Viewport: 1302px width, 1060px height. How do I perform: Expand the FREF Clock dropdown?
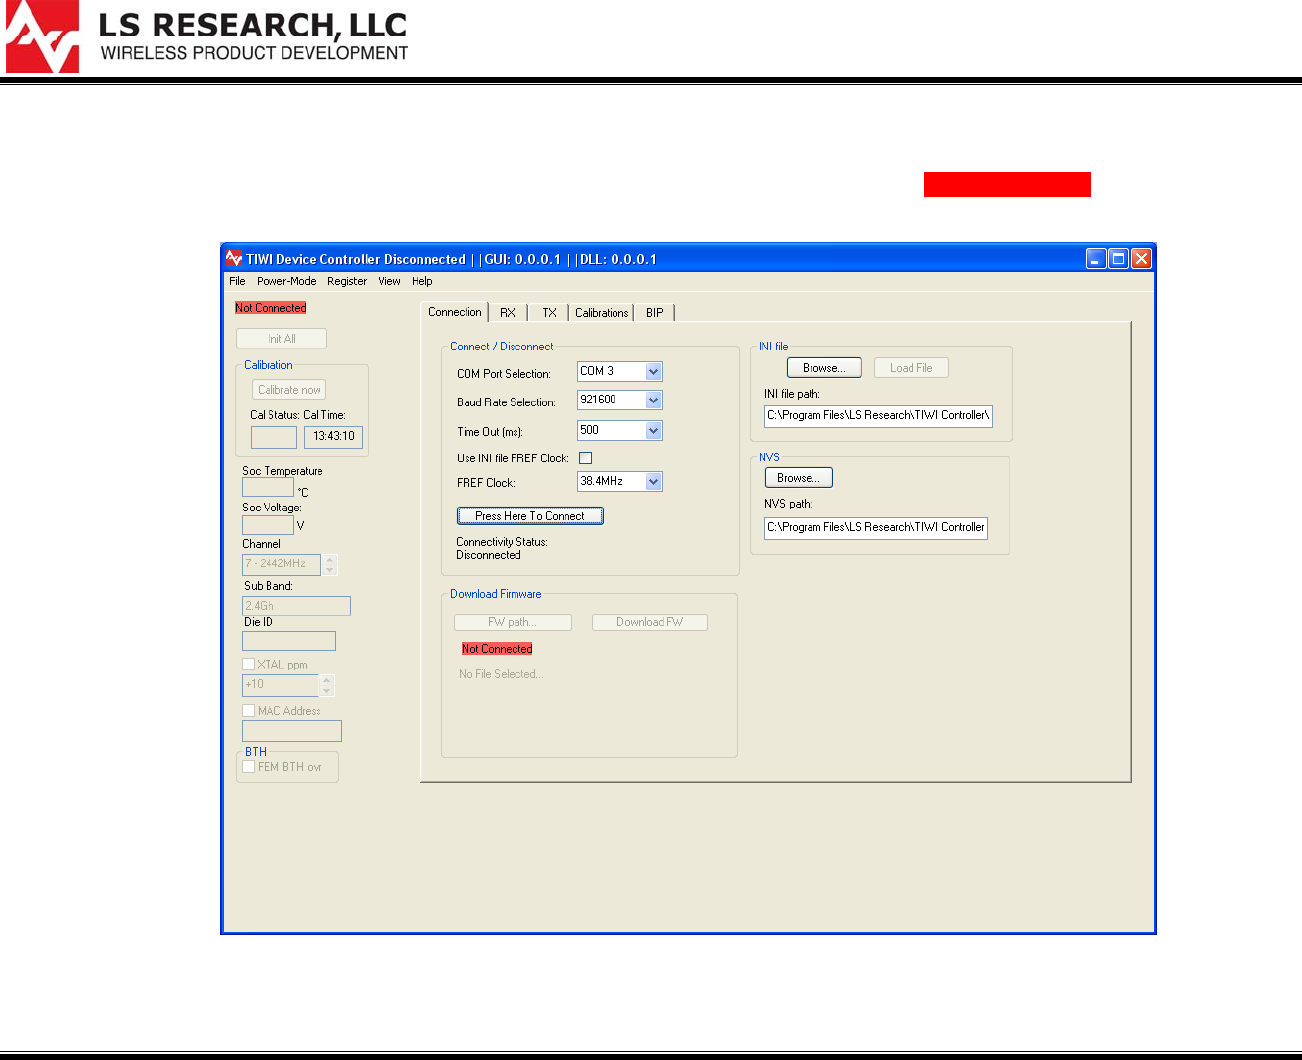coord(653,482)
